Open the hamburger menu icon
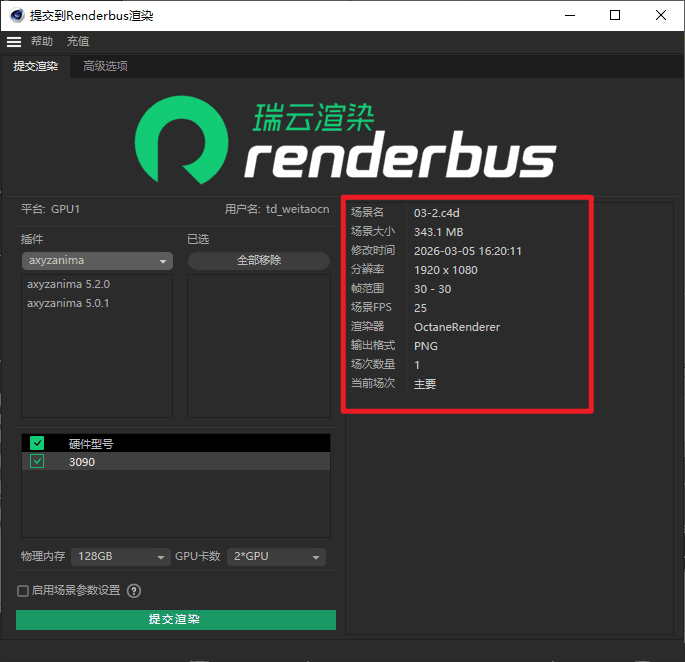The height and width of the screenshot is (662, 685). pyautogui.click(x=14, y=42)
